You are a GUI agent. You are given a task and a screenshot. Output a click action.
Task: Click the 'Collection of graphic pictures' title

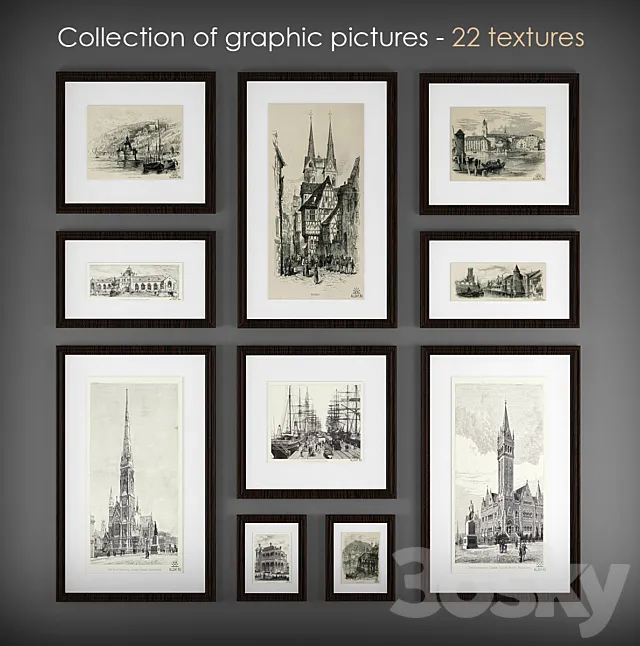tap(243, 38)
